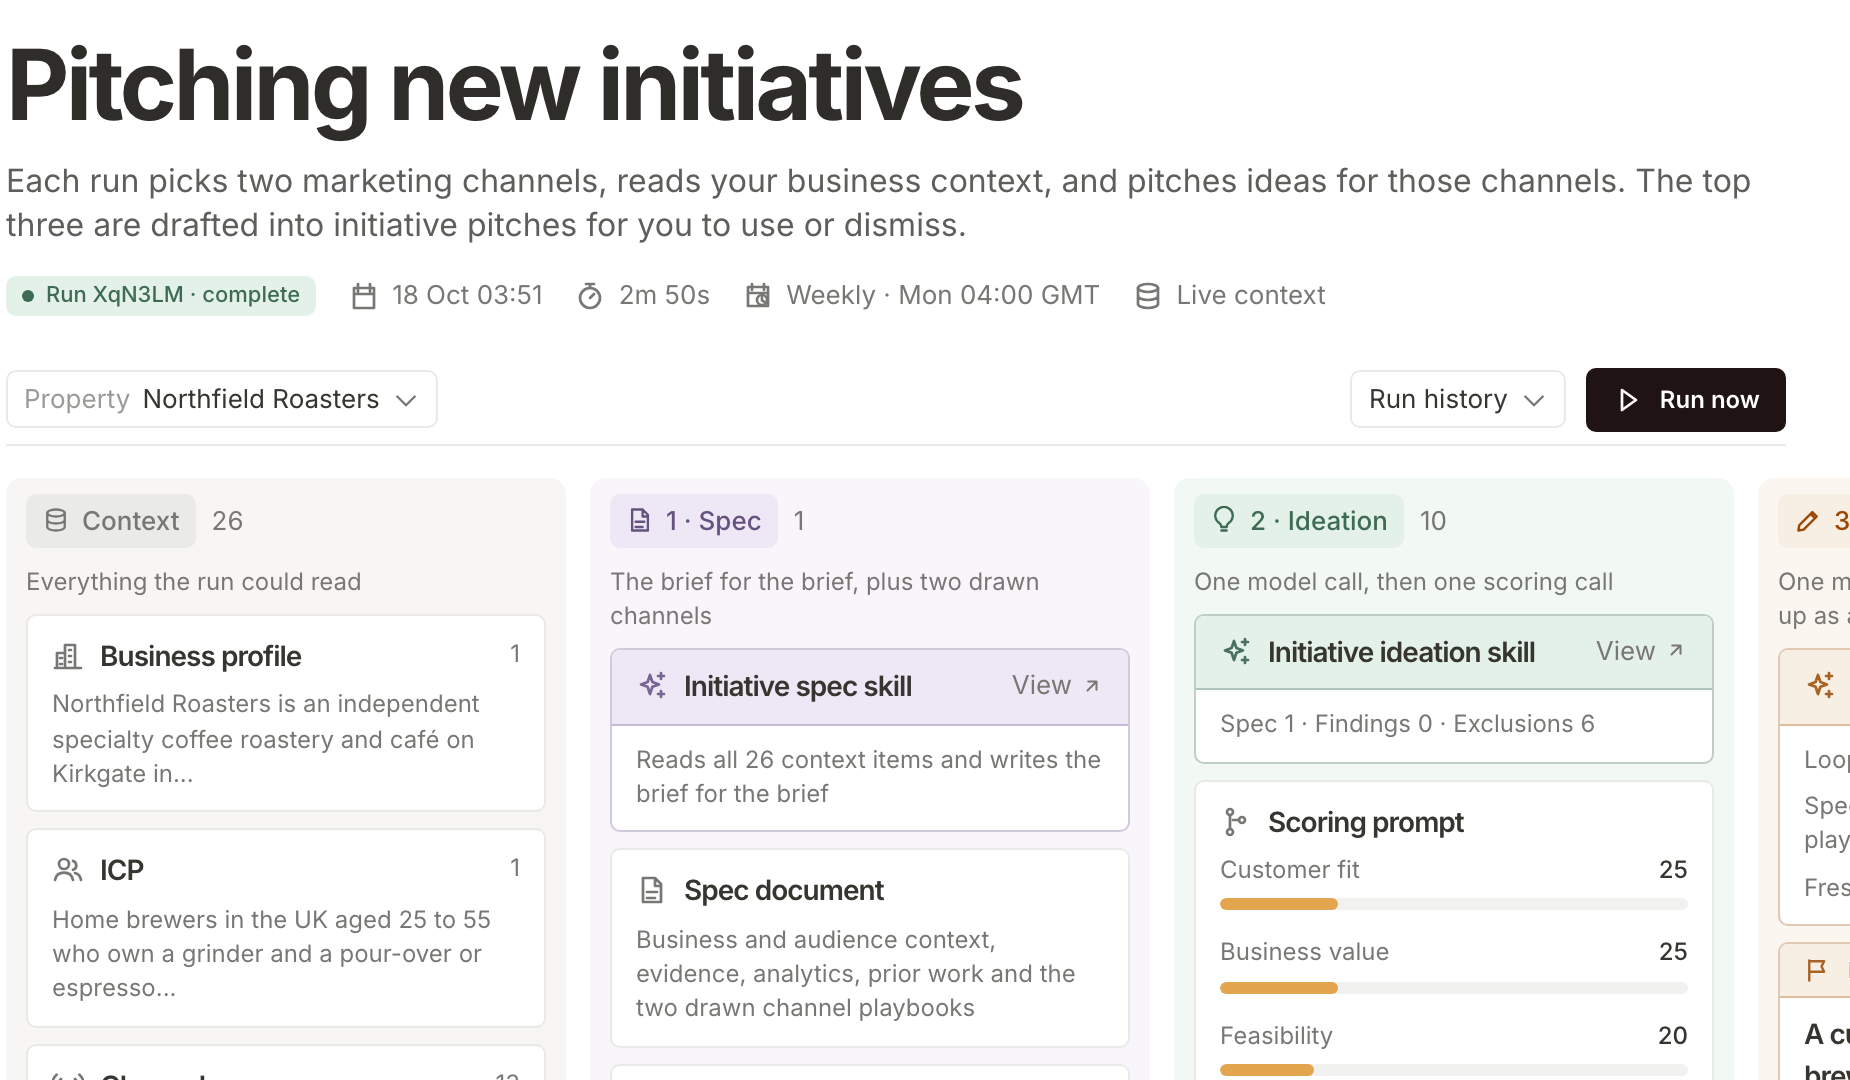Click the database icon beside Live context

click(x=1148, y=296)
